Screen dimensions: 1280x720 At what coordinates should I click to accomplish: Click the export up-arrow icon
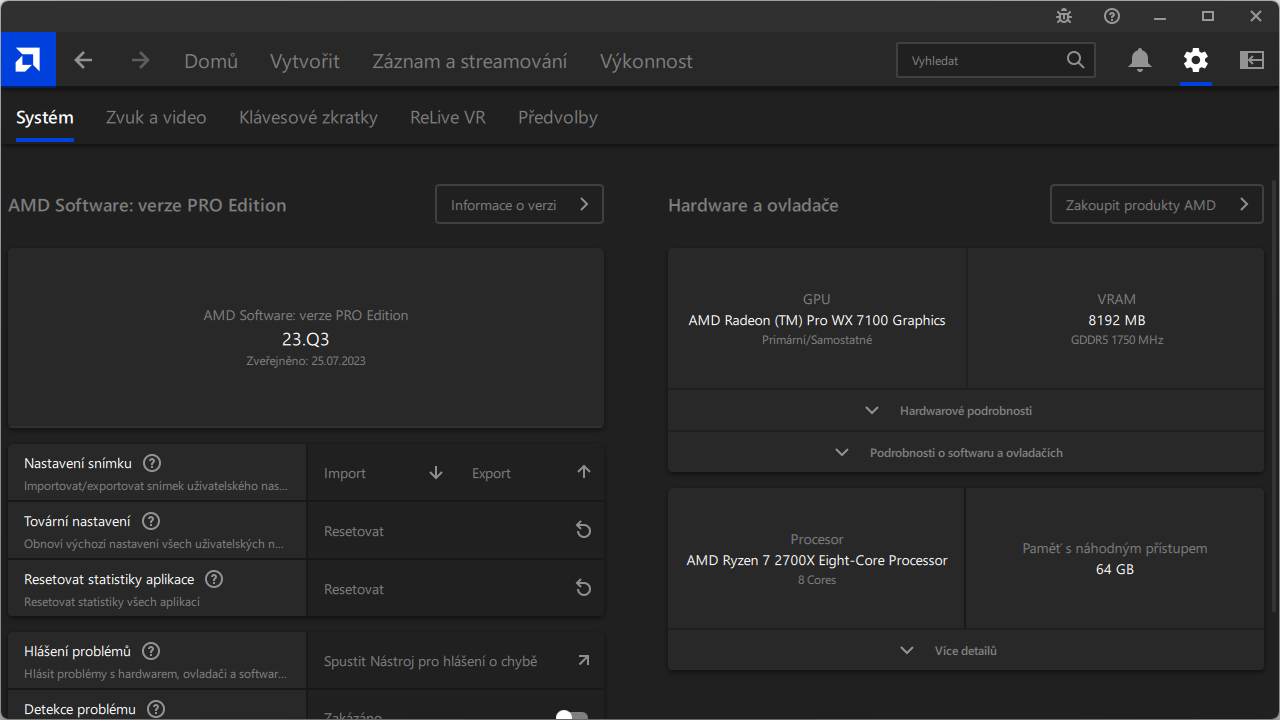point(583,473)
